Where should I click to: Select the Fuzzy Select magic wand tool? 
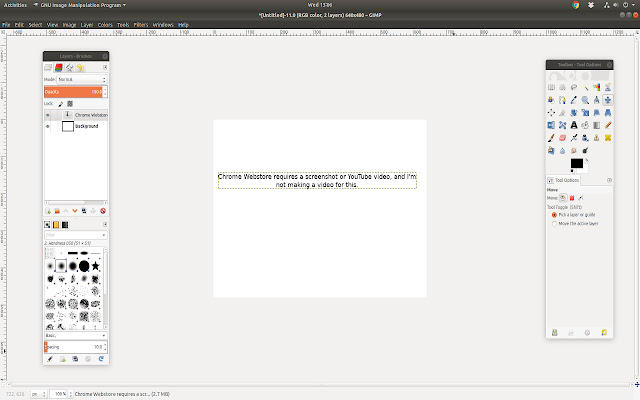point(585,87)
